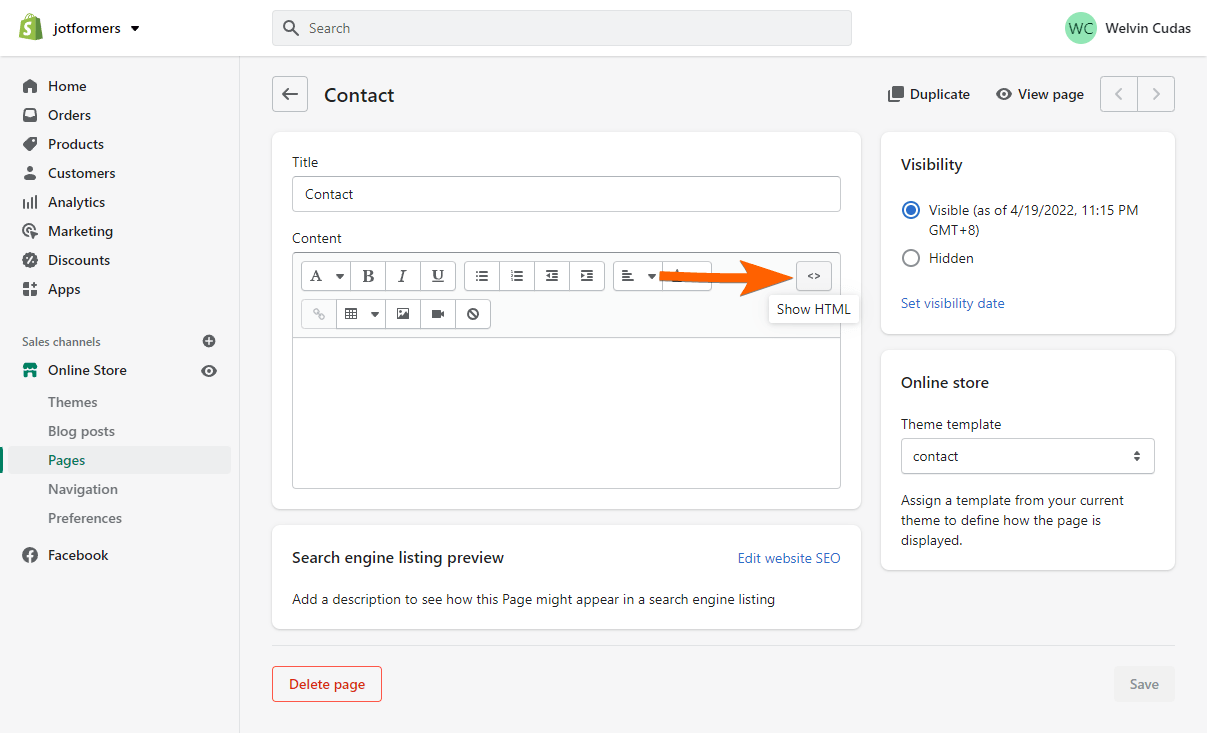Insert a numbered list
The width and height of the screenshot is (1207, 733).
point(517,275)
